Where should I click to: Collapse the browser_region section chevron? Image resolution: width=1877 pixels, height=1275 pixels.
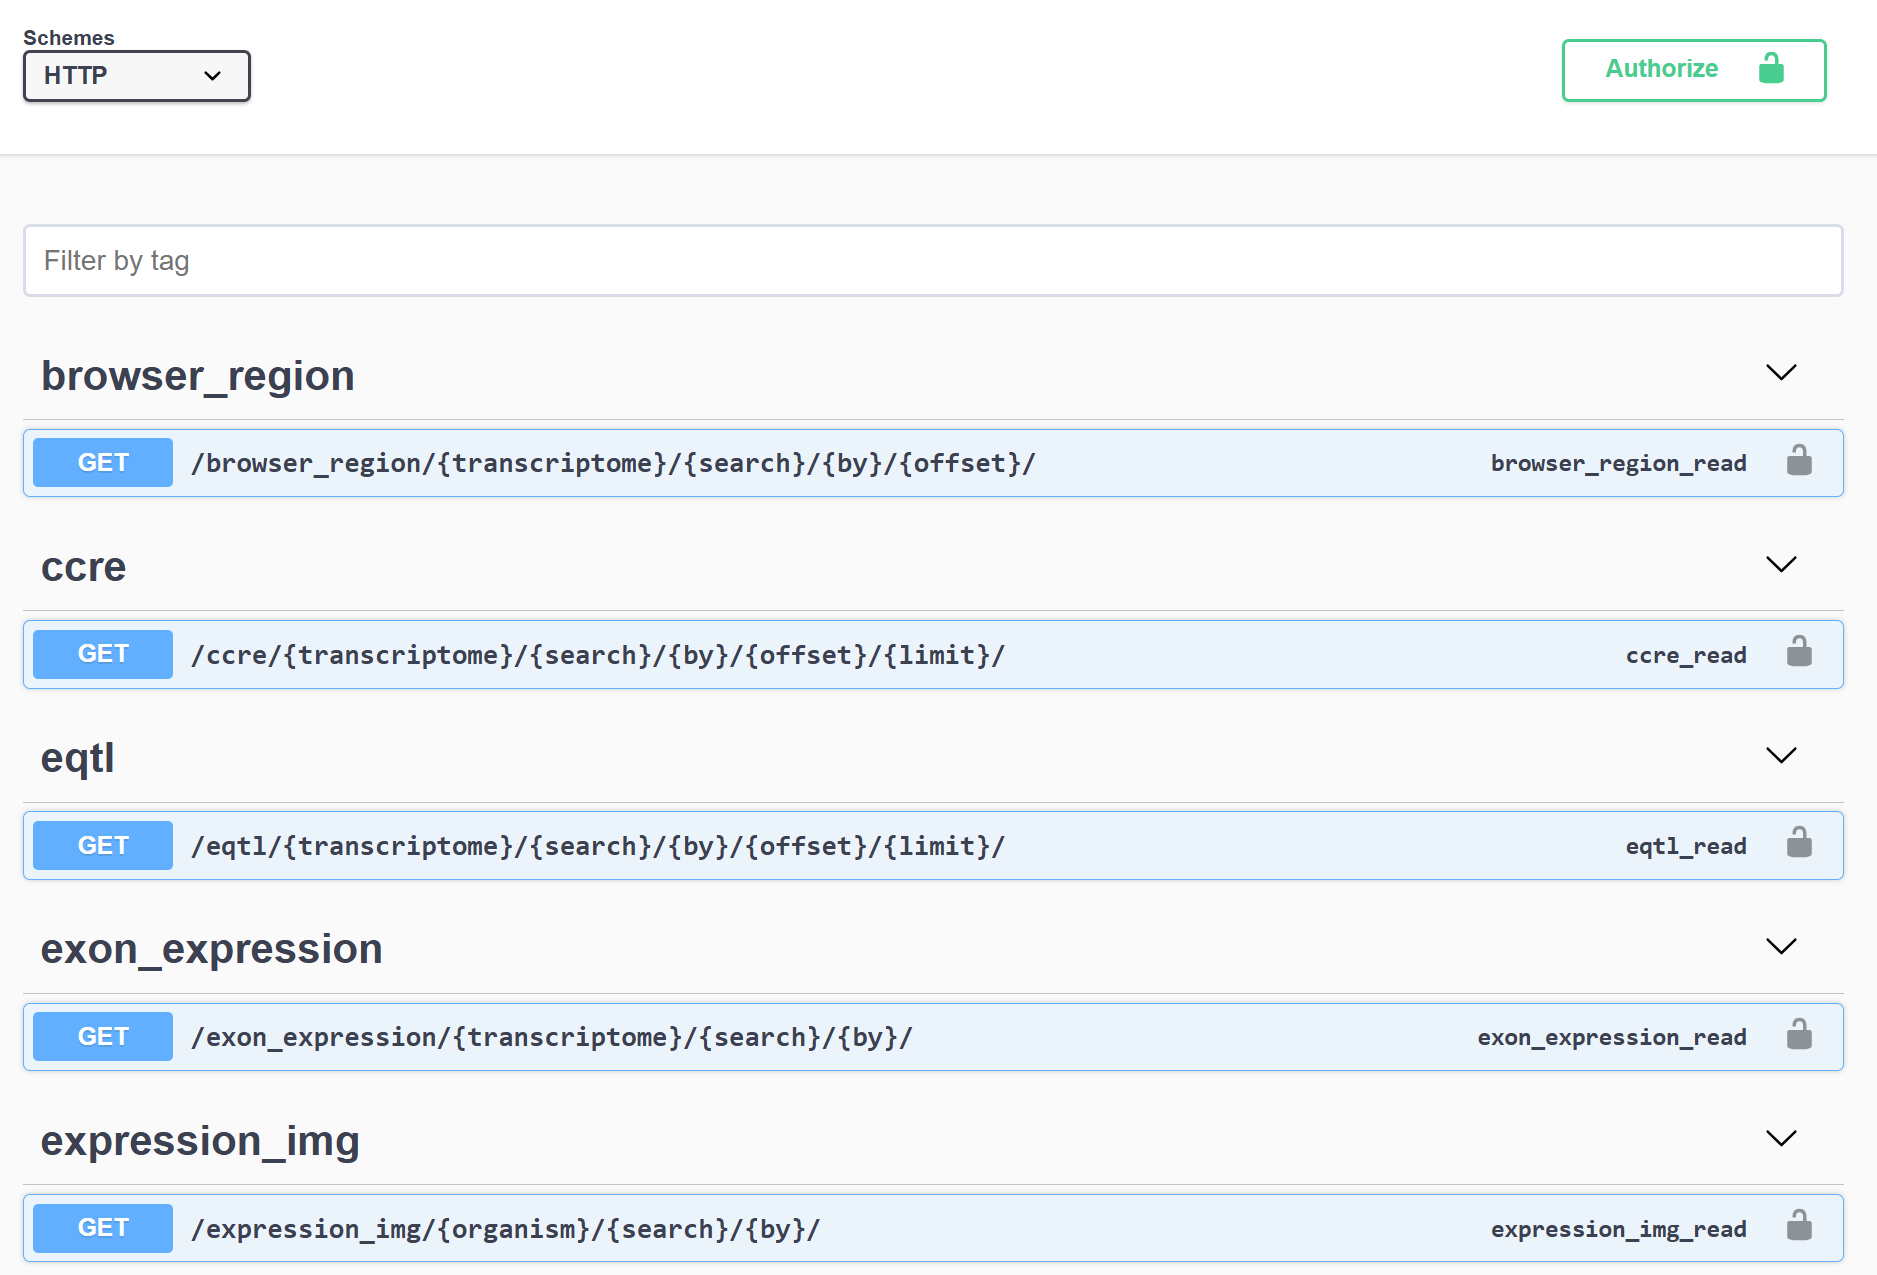pyautogui.click(x=1781, y=373)
